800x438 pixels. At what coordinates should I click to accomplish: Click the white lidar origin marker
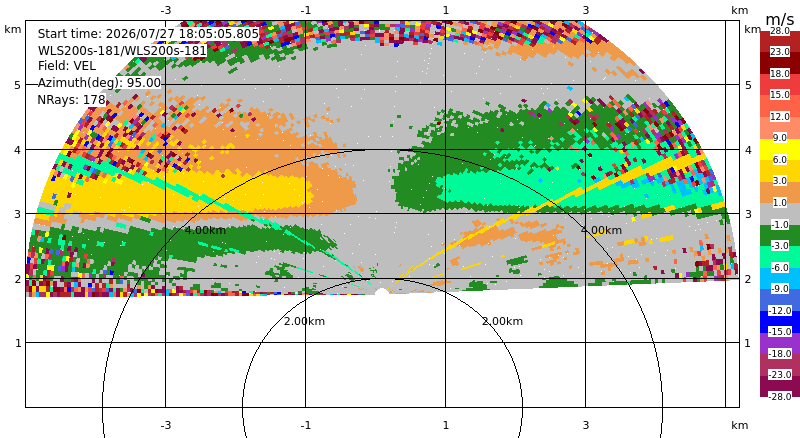click(382, 291)
